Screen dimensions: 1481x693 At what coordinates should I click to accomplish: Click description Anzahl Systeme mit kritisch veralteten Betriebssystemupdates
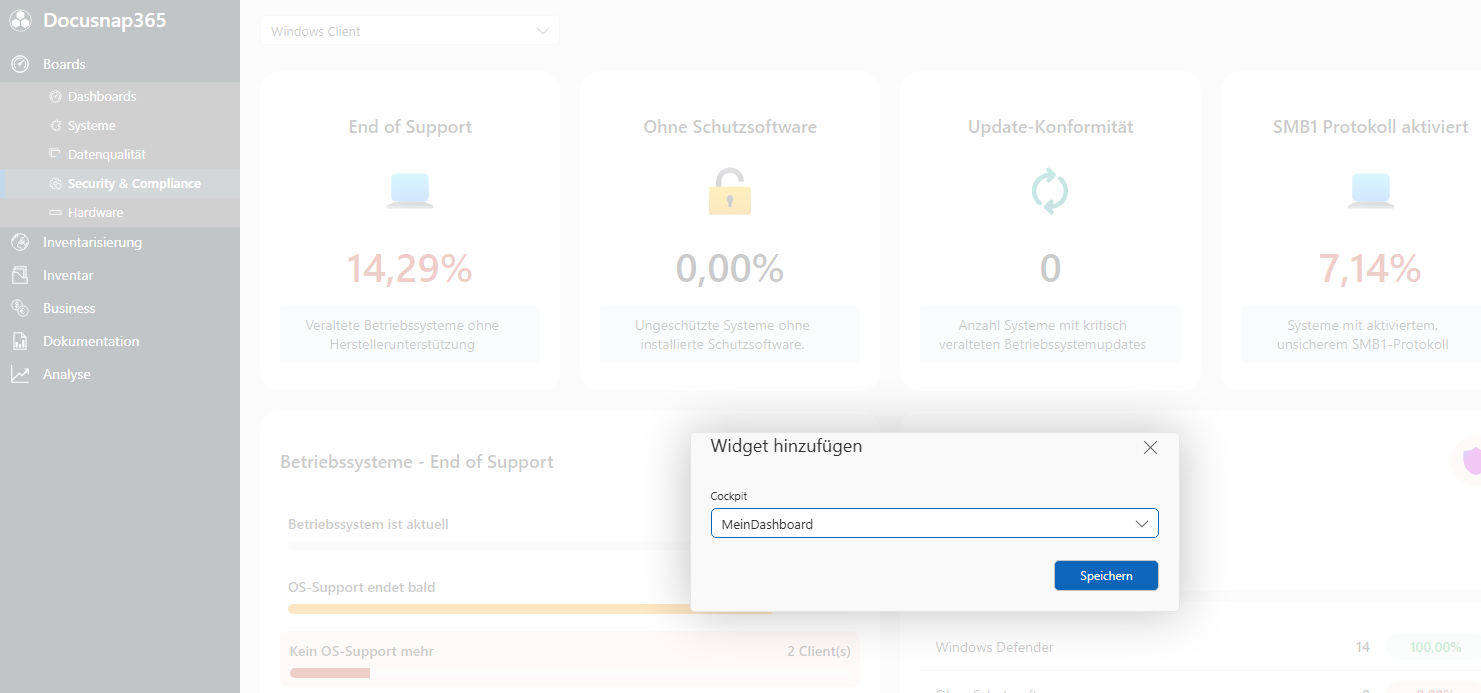1043,335
